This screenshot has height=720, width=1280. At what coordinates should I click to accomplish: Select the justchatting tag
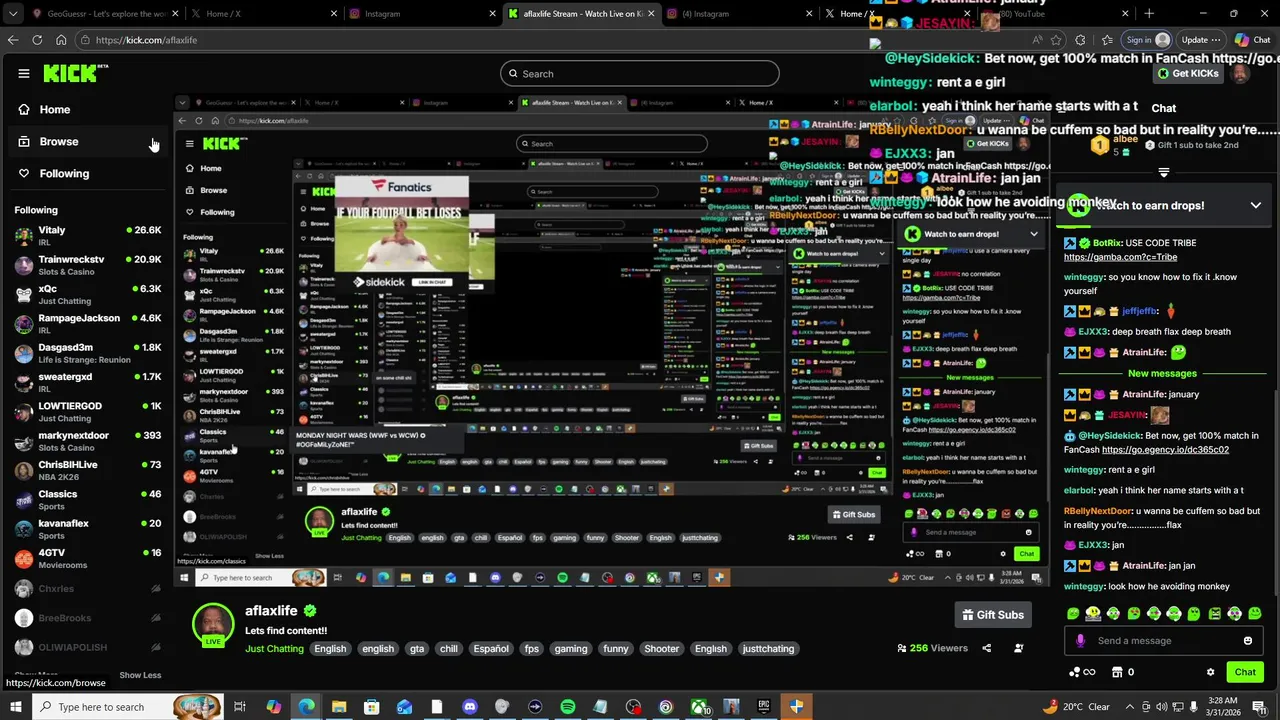pyautogui.click(x=768, y=649)
